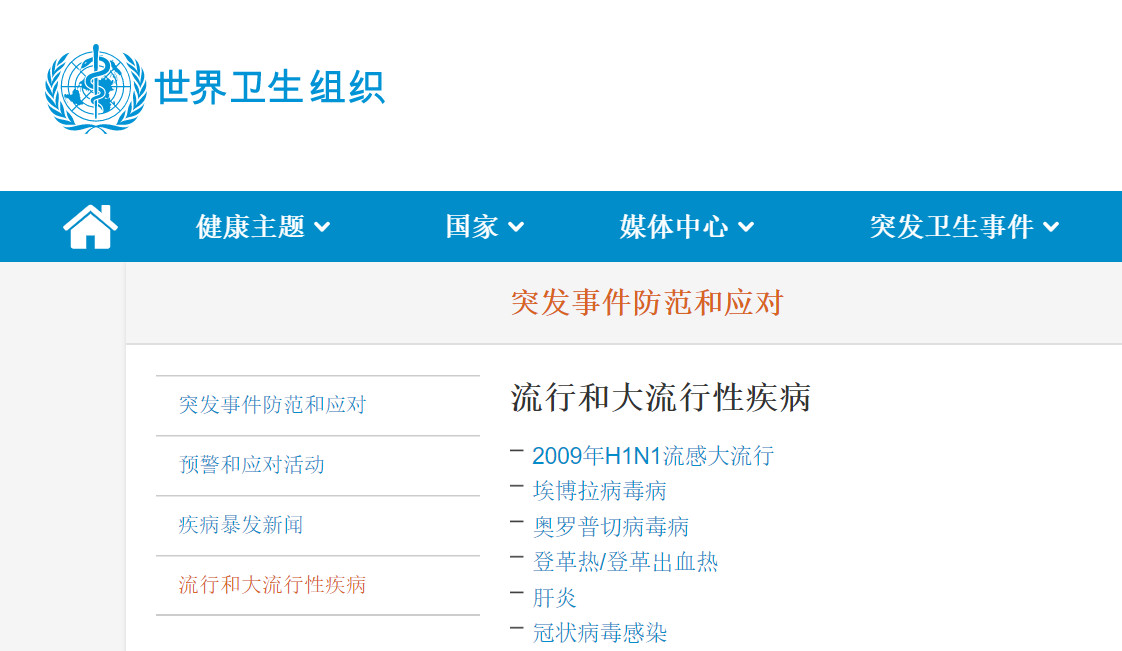Open the 登革热/登革出血热 link

click(x=625, y=562)
